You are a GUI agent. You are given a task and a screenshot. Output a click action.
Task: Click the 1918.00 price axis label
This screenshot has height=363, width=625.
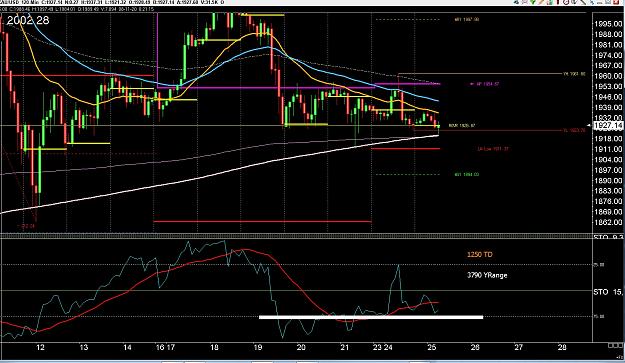(608, 139)
